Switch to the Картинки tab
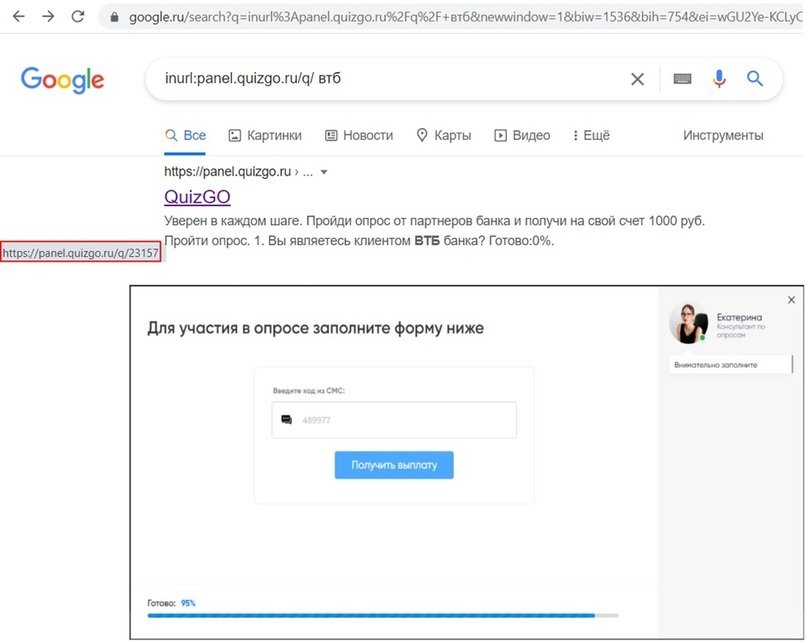Viewport: 807px width, 642px height. pos(265,135)
